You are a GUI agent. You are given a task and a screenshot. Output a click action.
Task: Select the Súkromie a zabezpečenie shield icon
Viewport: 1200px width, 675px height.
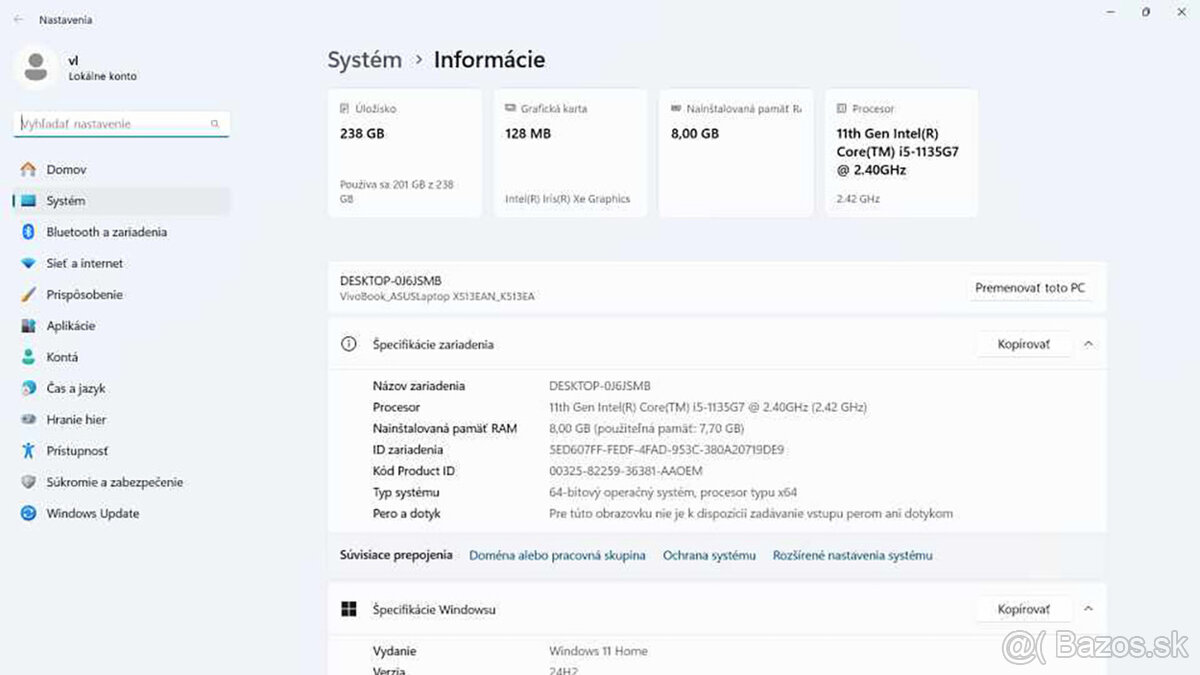30,481
